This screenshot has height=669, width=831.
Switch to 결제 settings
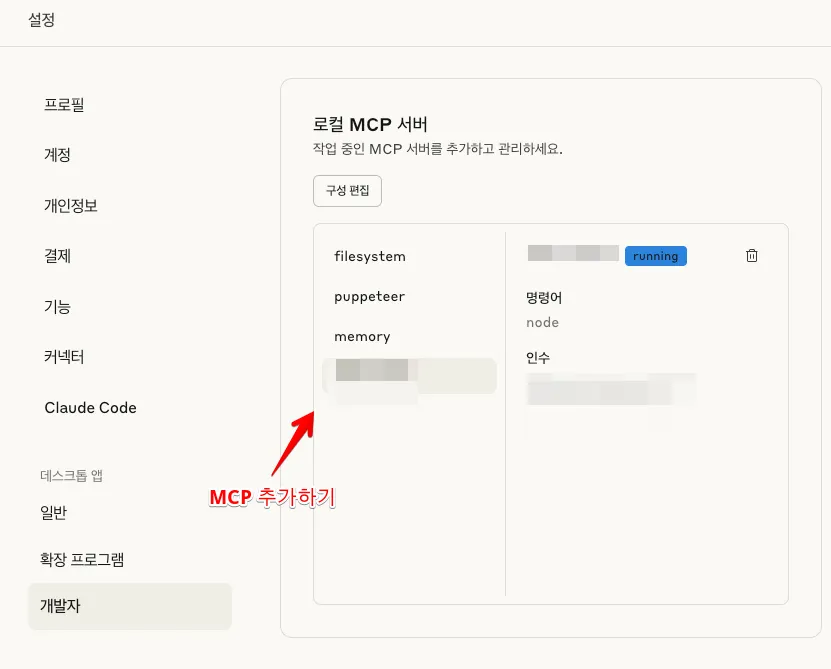coord(57,256)
